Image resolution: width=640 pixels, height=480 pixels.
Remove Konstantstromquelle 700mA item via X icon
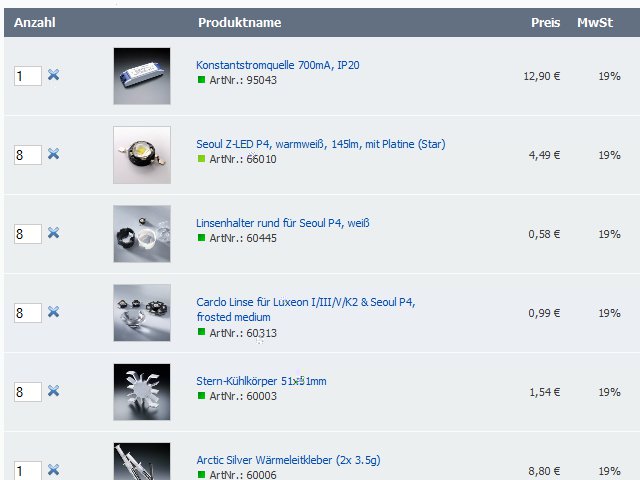click(53, 75)
